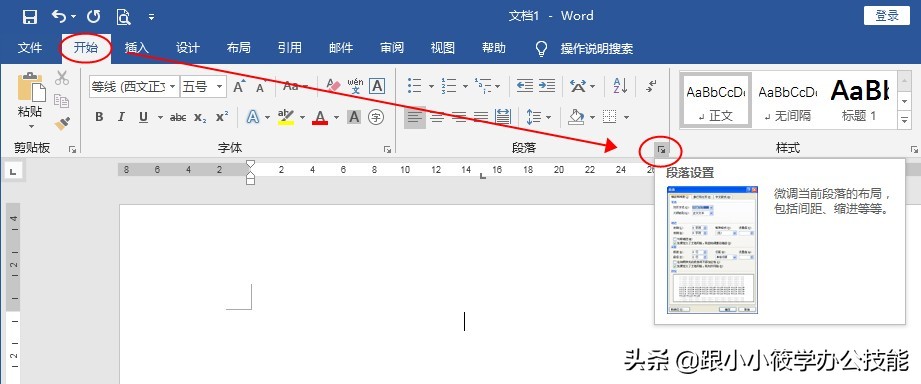Toggle strikethrough abc formatting
The width and height of the screenshot is (921, 384).
pyautogui.click(x=178, y=117)
